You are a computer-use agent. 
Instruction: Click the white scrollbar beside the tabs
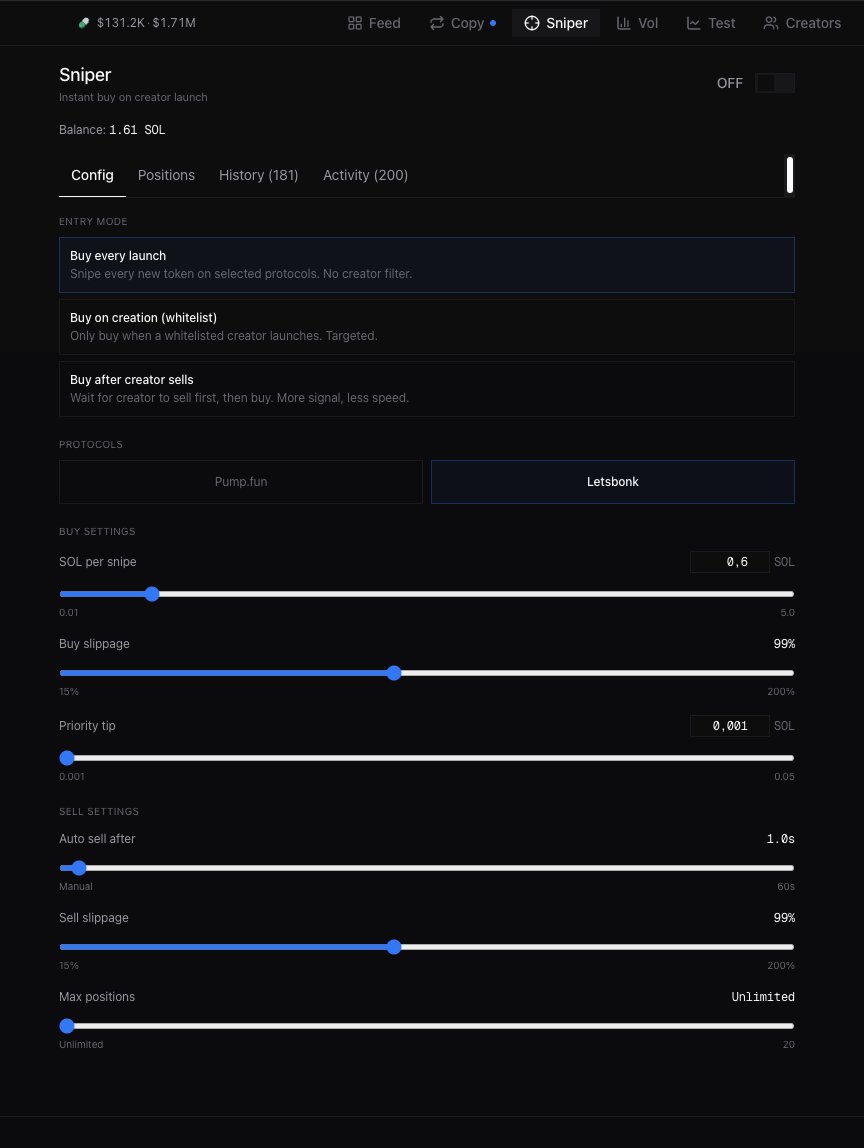click(790, 175)
